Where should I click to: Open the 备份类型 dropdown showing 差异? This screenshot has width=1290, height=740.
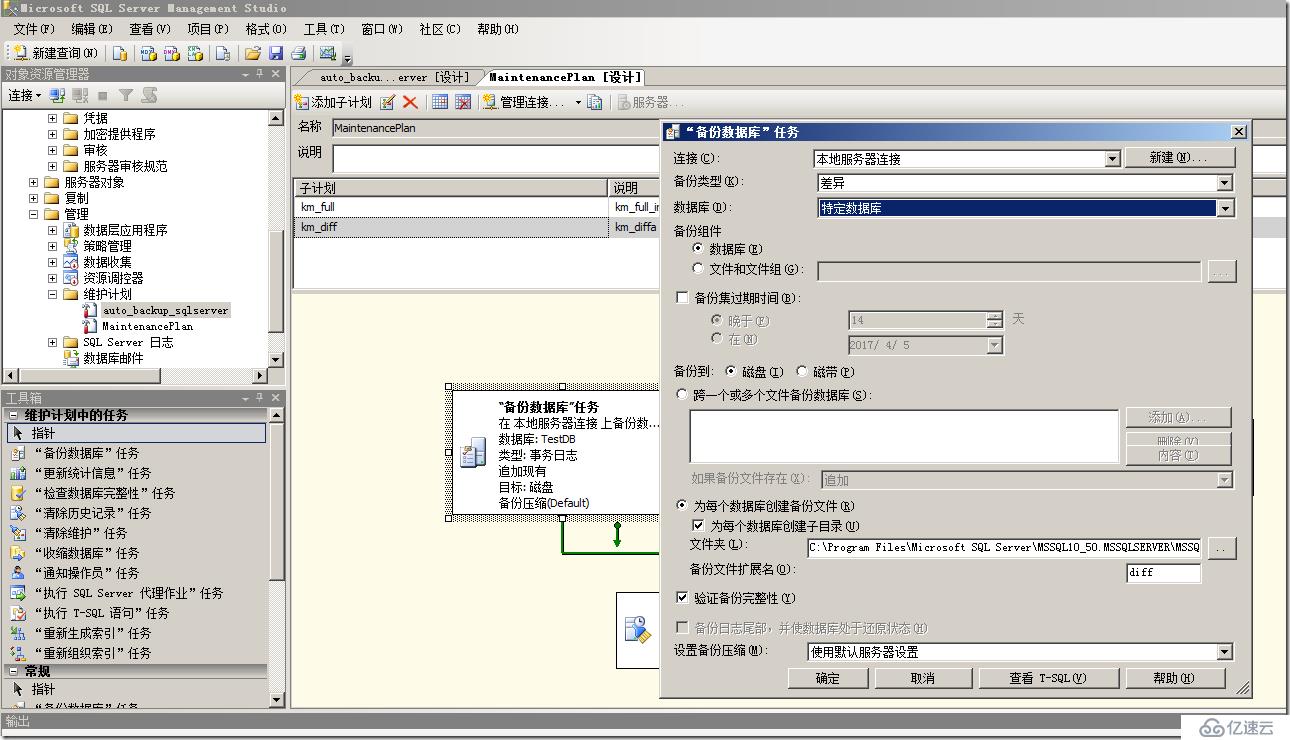click(x=1224, y=183)
